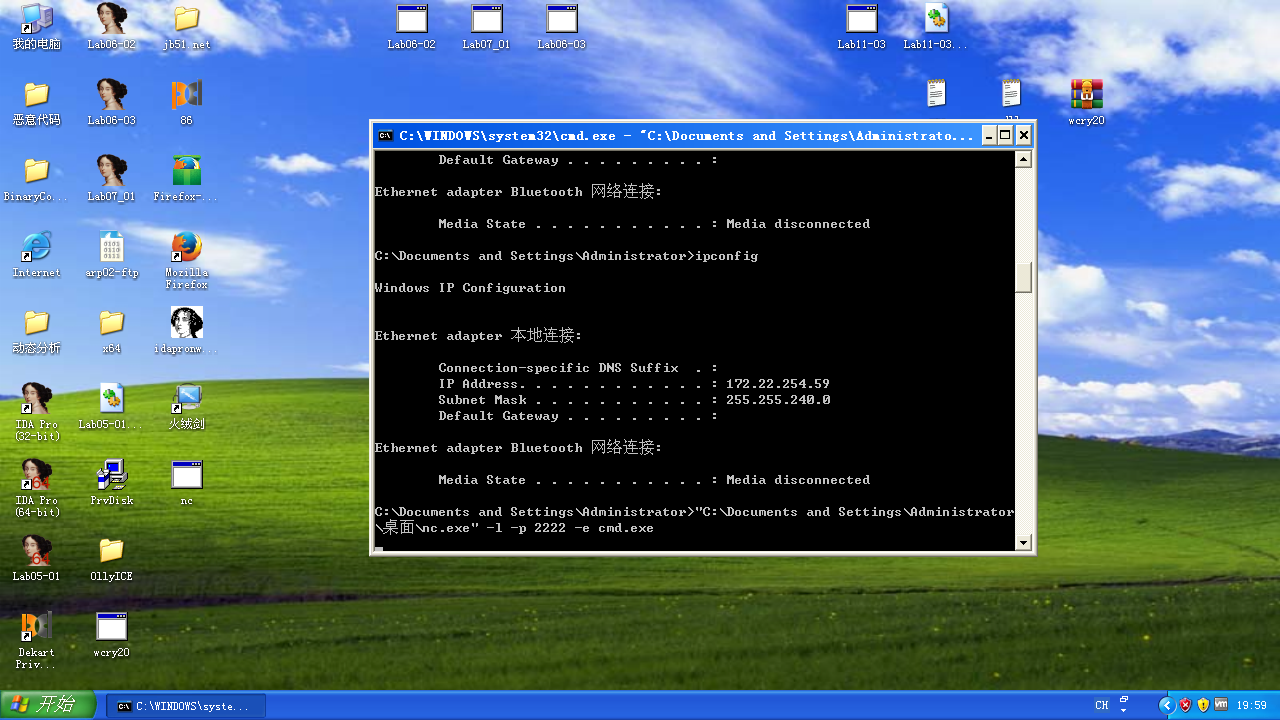Viewport: 1280px width, 720px height.
Task: Select the Lab06-03 executable window icon
Action: click(562, 27)
